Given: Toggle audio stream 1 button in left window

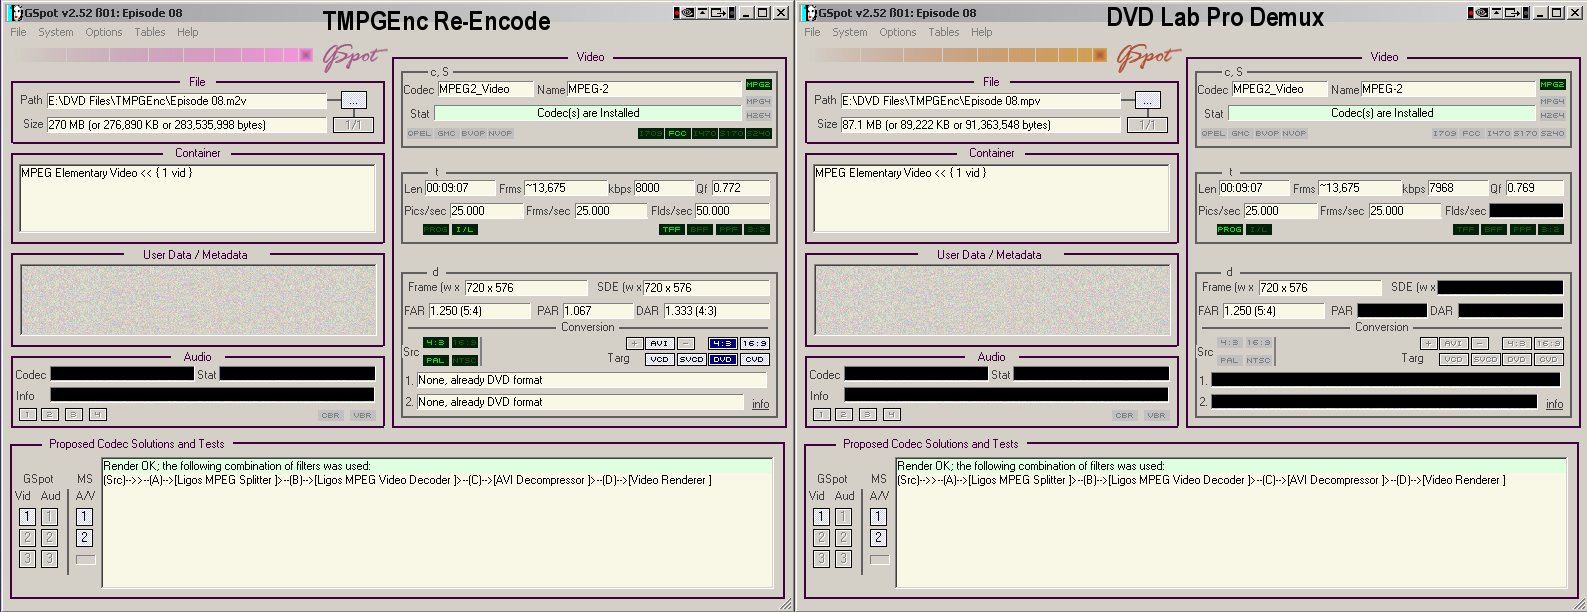Looking at the screenshot, I should (x=27, y=414).
